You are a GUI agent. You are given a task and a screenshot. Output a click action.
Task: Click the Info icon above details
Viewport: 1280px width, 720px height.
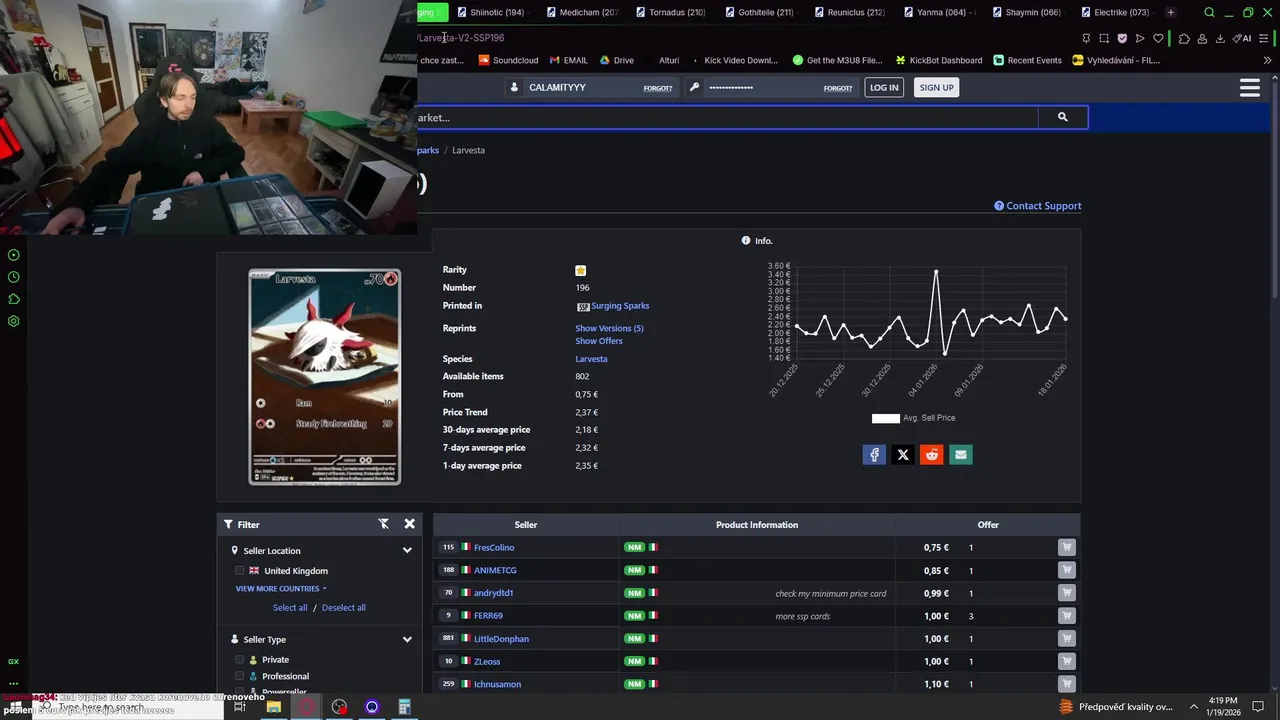pos(746,241)
